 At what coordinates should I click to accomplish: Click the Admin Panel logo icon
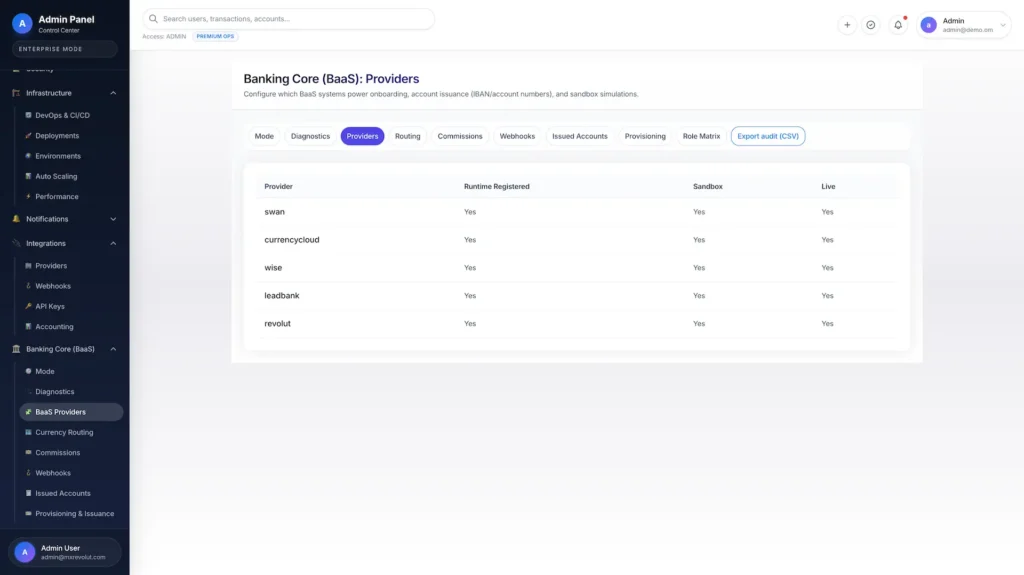coord(22,24)
